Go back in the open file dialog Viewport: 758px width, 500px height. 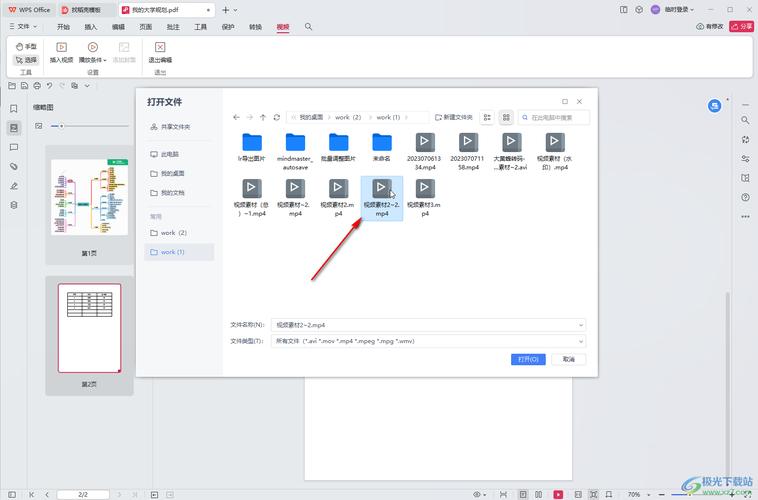[x=236, y=117]
